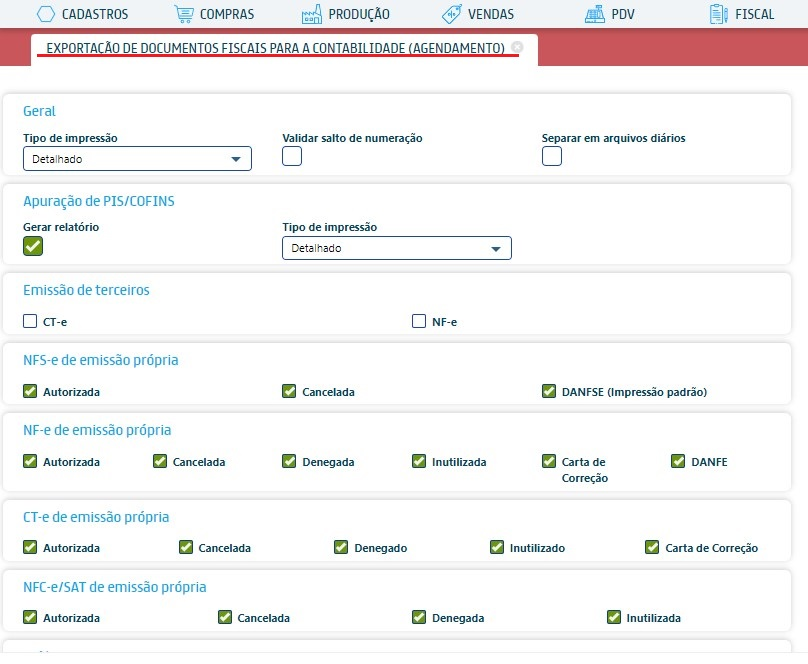The image size is (808, 664).
Task: Open Tipo de impressão dropdown under PIS/COFINS
Action: 397,248
